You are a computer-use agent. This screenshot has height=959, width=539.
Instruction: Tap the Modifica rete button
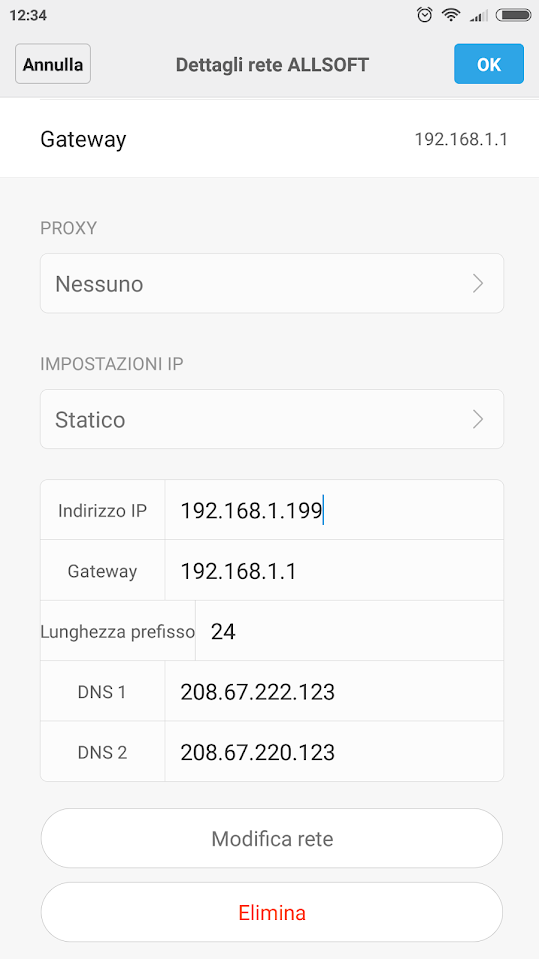click(272, 838)
